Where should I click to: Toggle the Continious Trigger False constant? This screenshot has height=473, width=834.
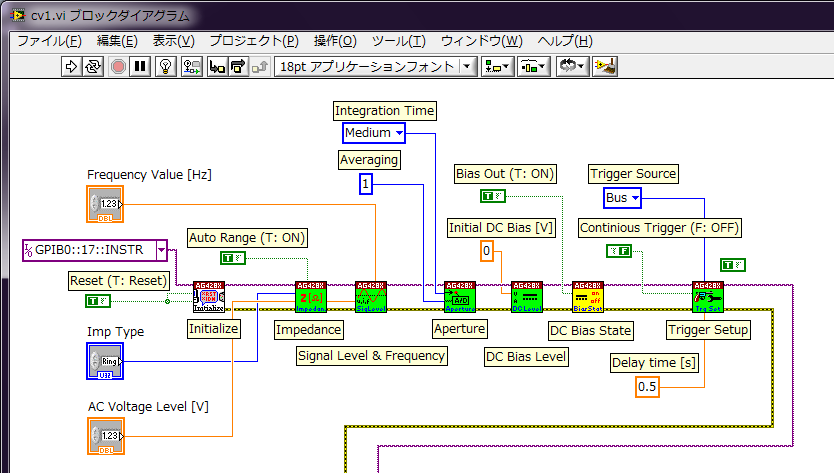[619, 251]
